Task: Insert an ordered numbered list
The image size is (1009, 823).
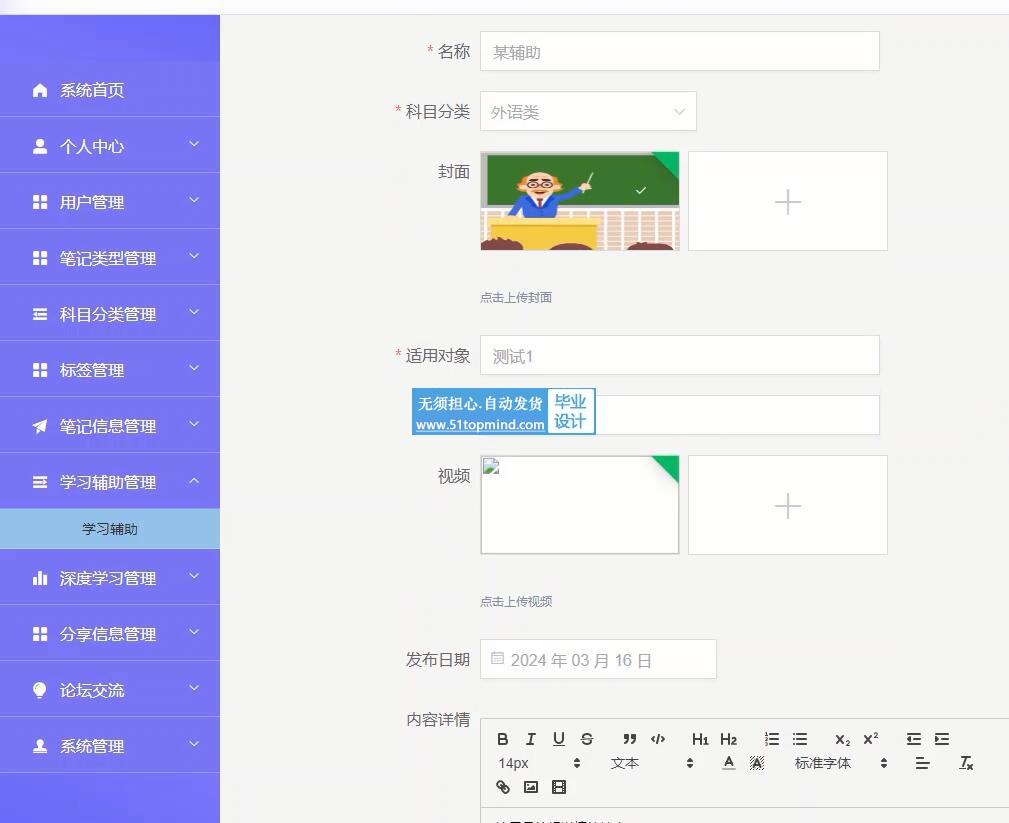Action: pos(772,739)
